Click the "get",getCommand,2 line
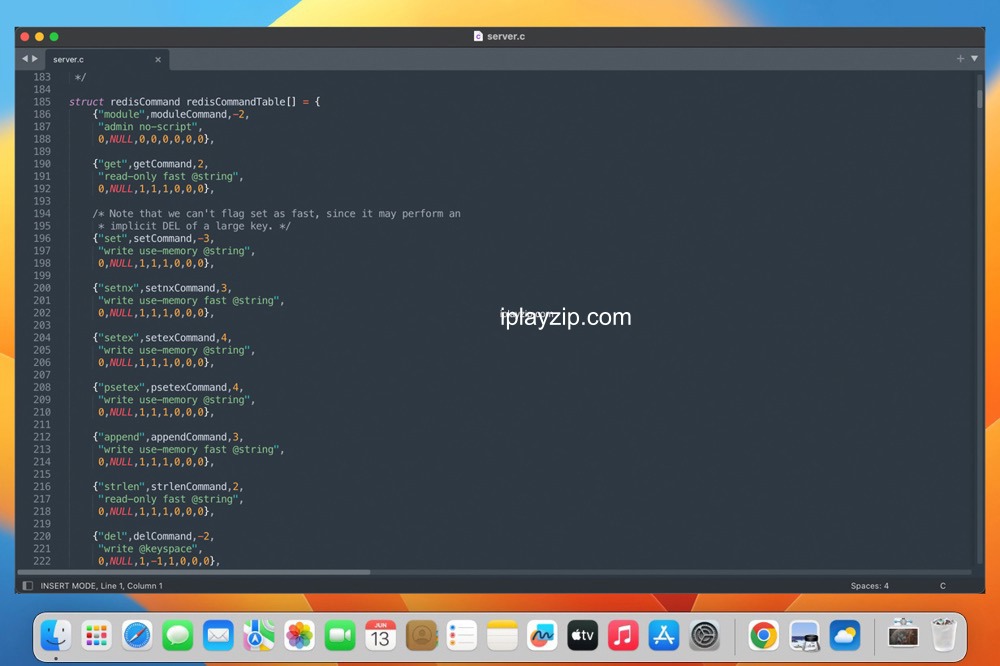This screenshot has height=666, width=1000. [x=151, y=164]
